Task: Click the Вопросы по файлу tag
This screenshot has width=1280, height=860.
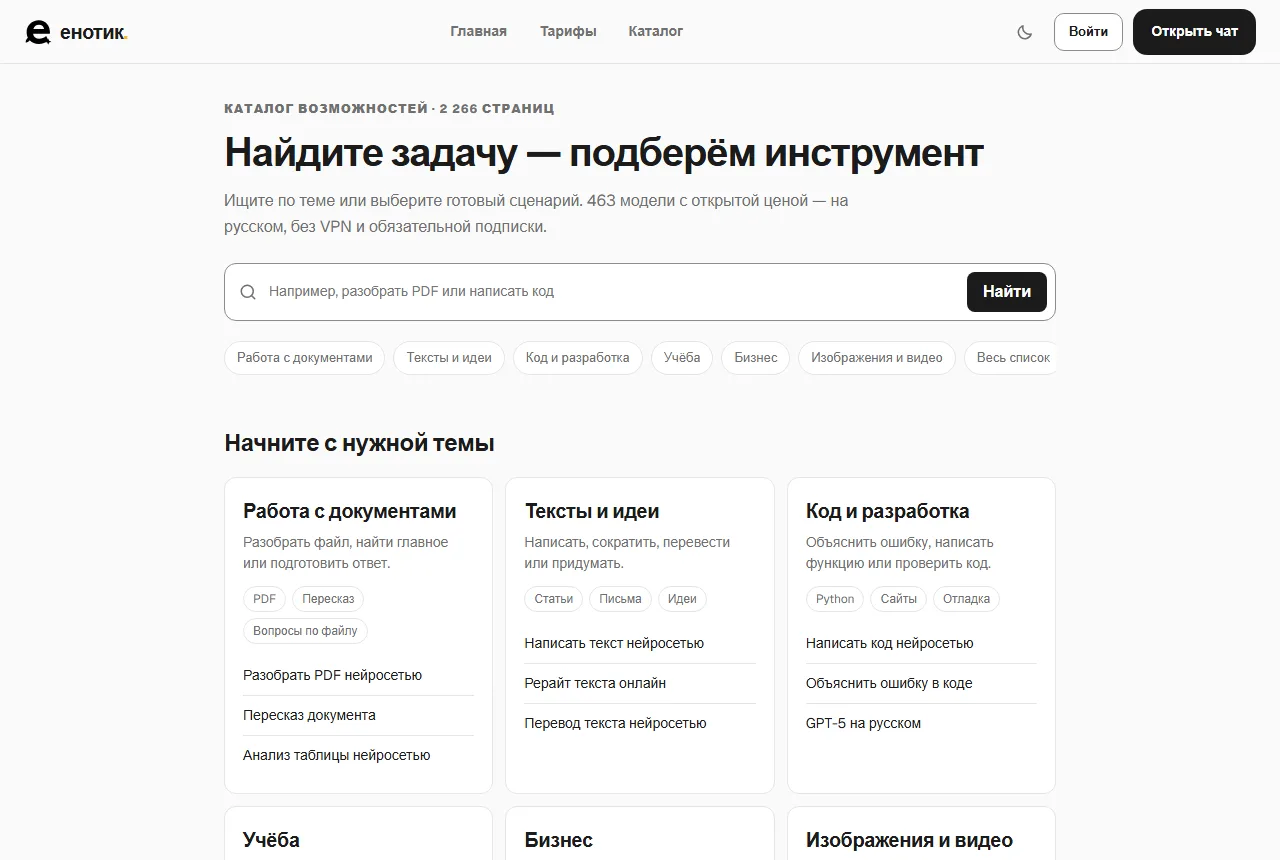Action: (x=305, y=631)
